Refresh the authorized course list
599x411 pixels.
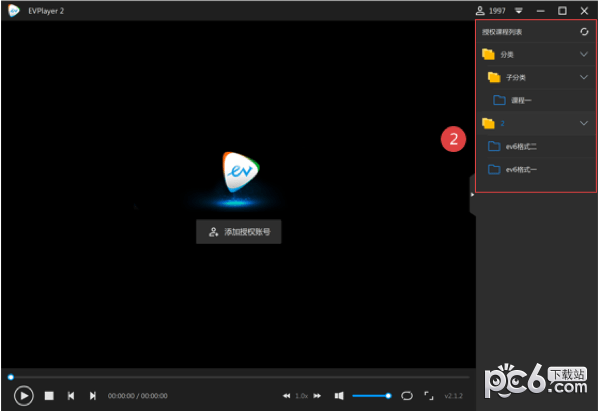tap(584, 32)
